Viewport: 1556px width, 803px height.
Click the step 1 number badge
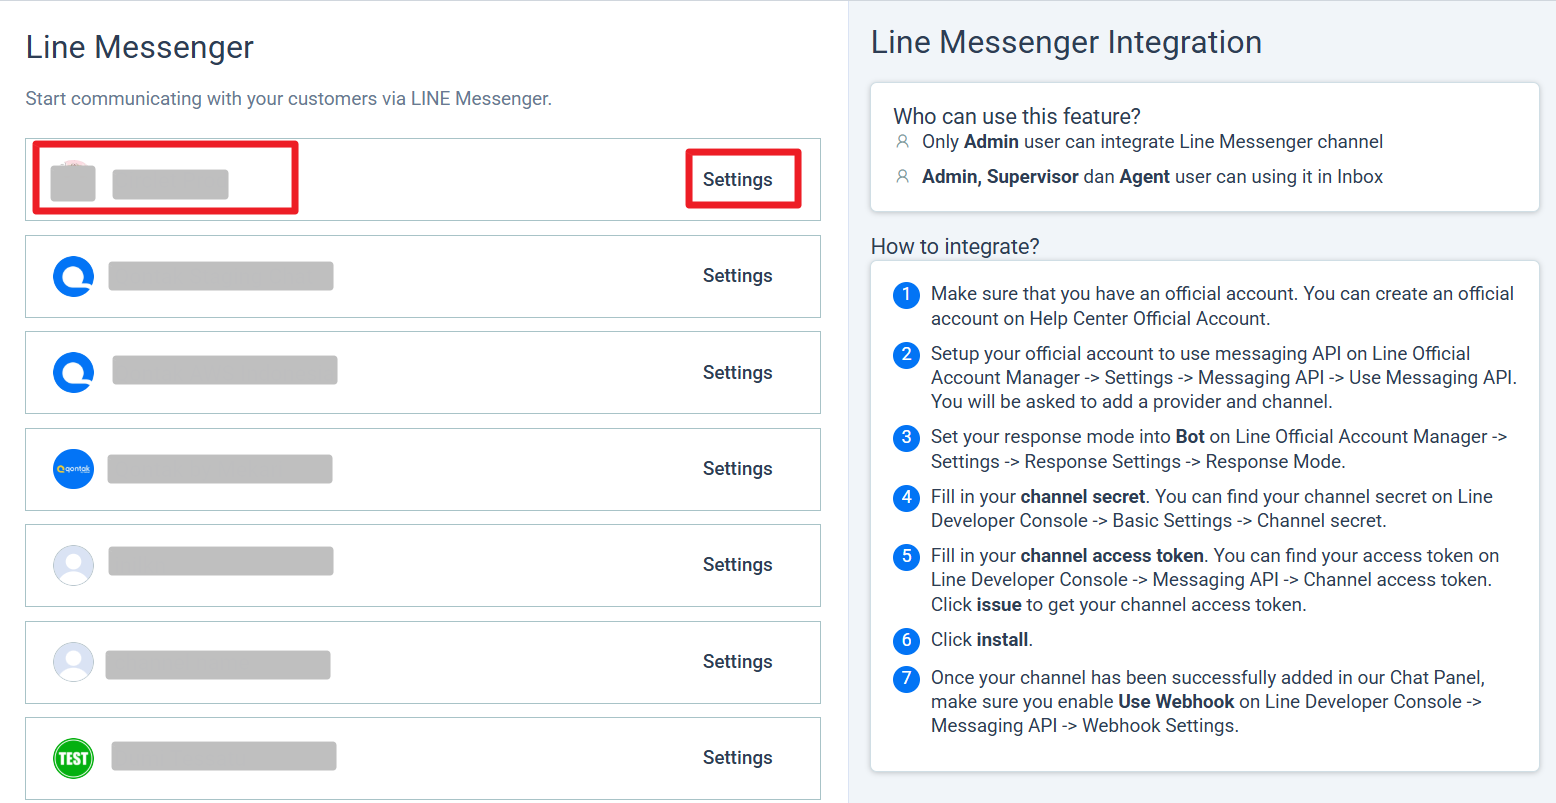(x=906, y=295)
